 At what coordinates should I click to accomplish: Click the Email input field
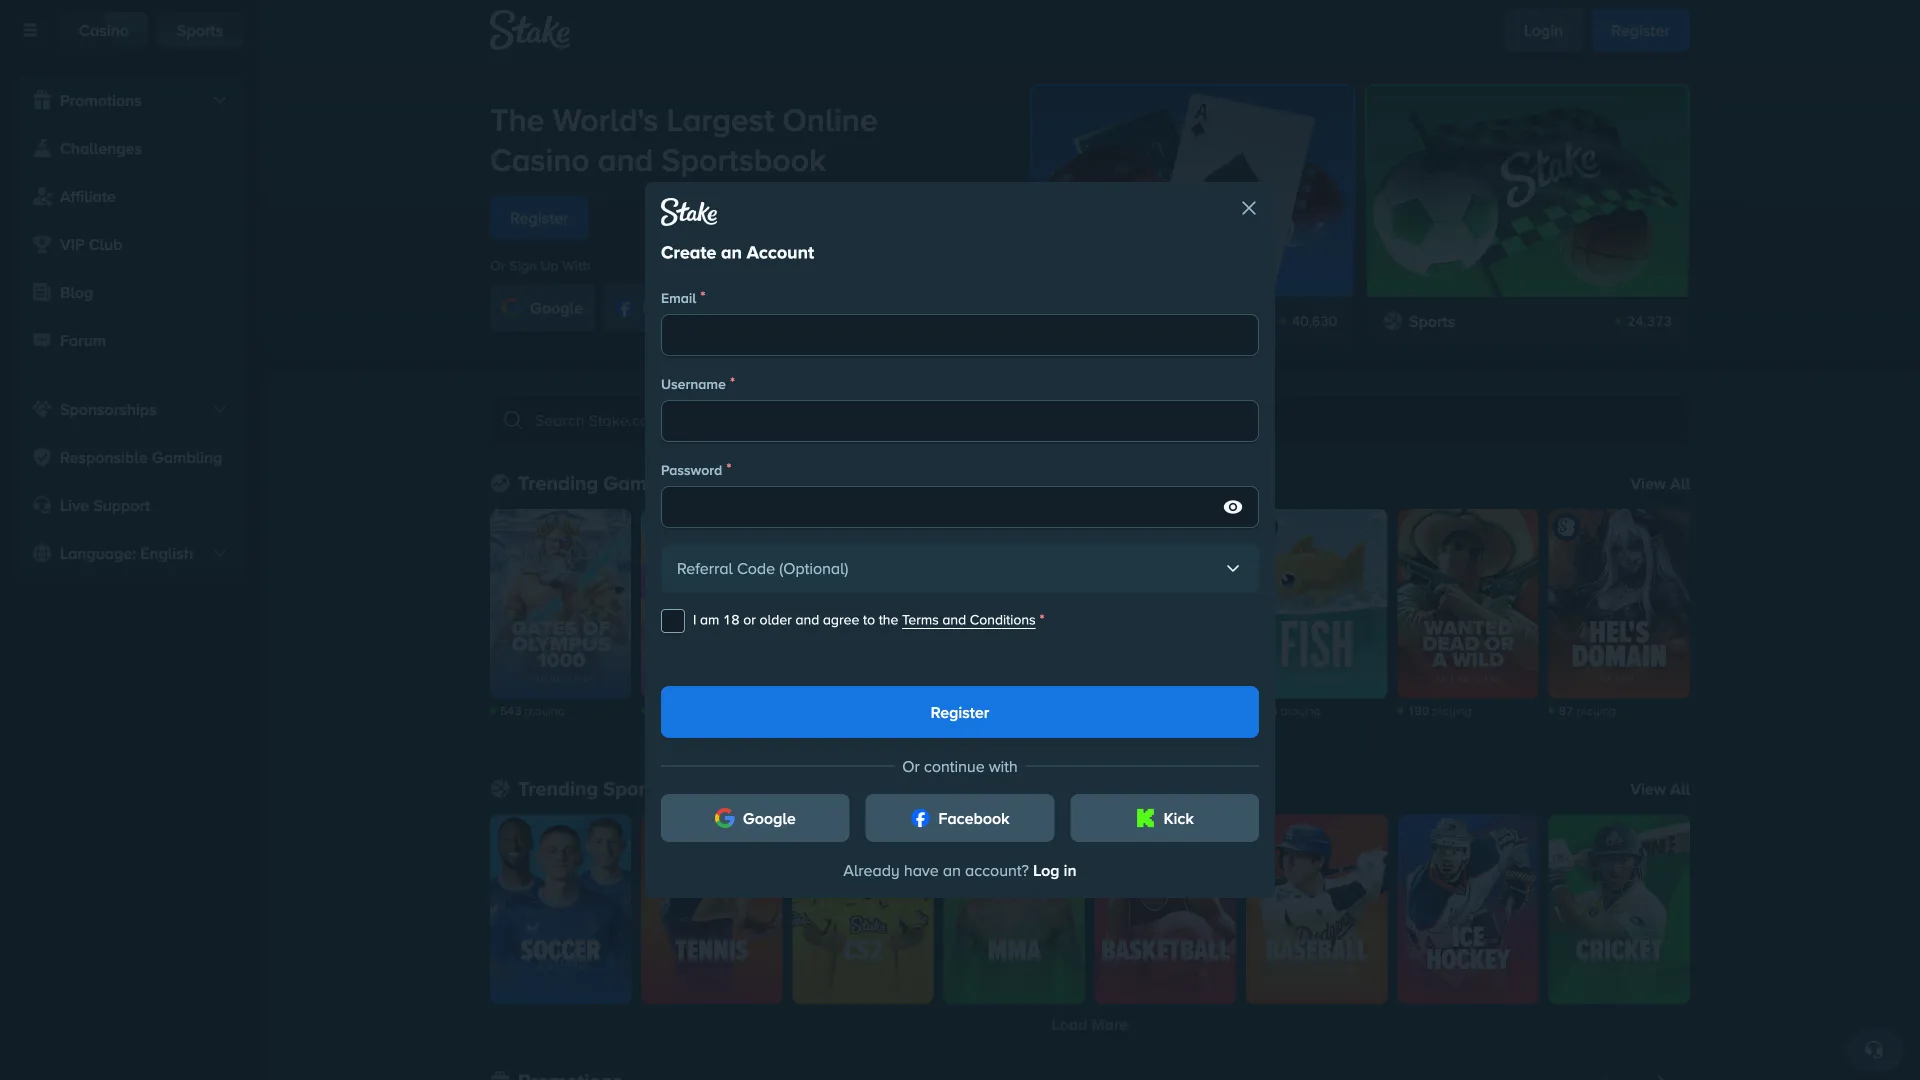click(x=960, y=335)
